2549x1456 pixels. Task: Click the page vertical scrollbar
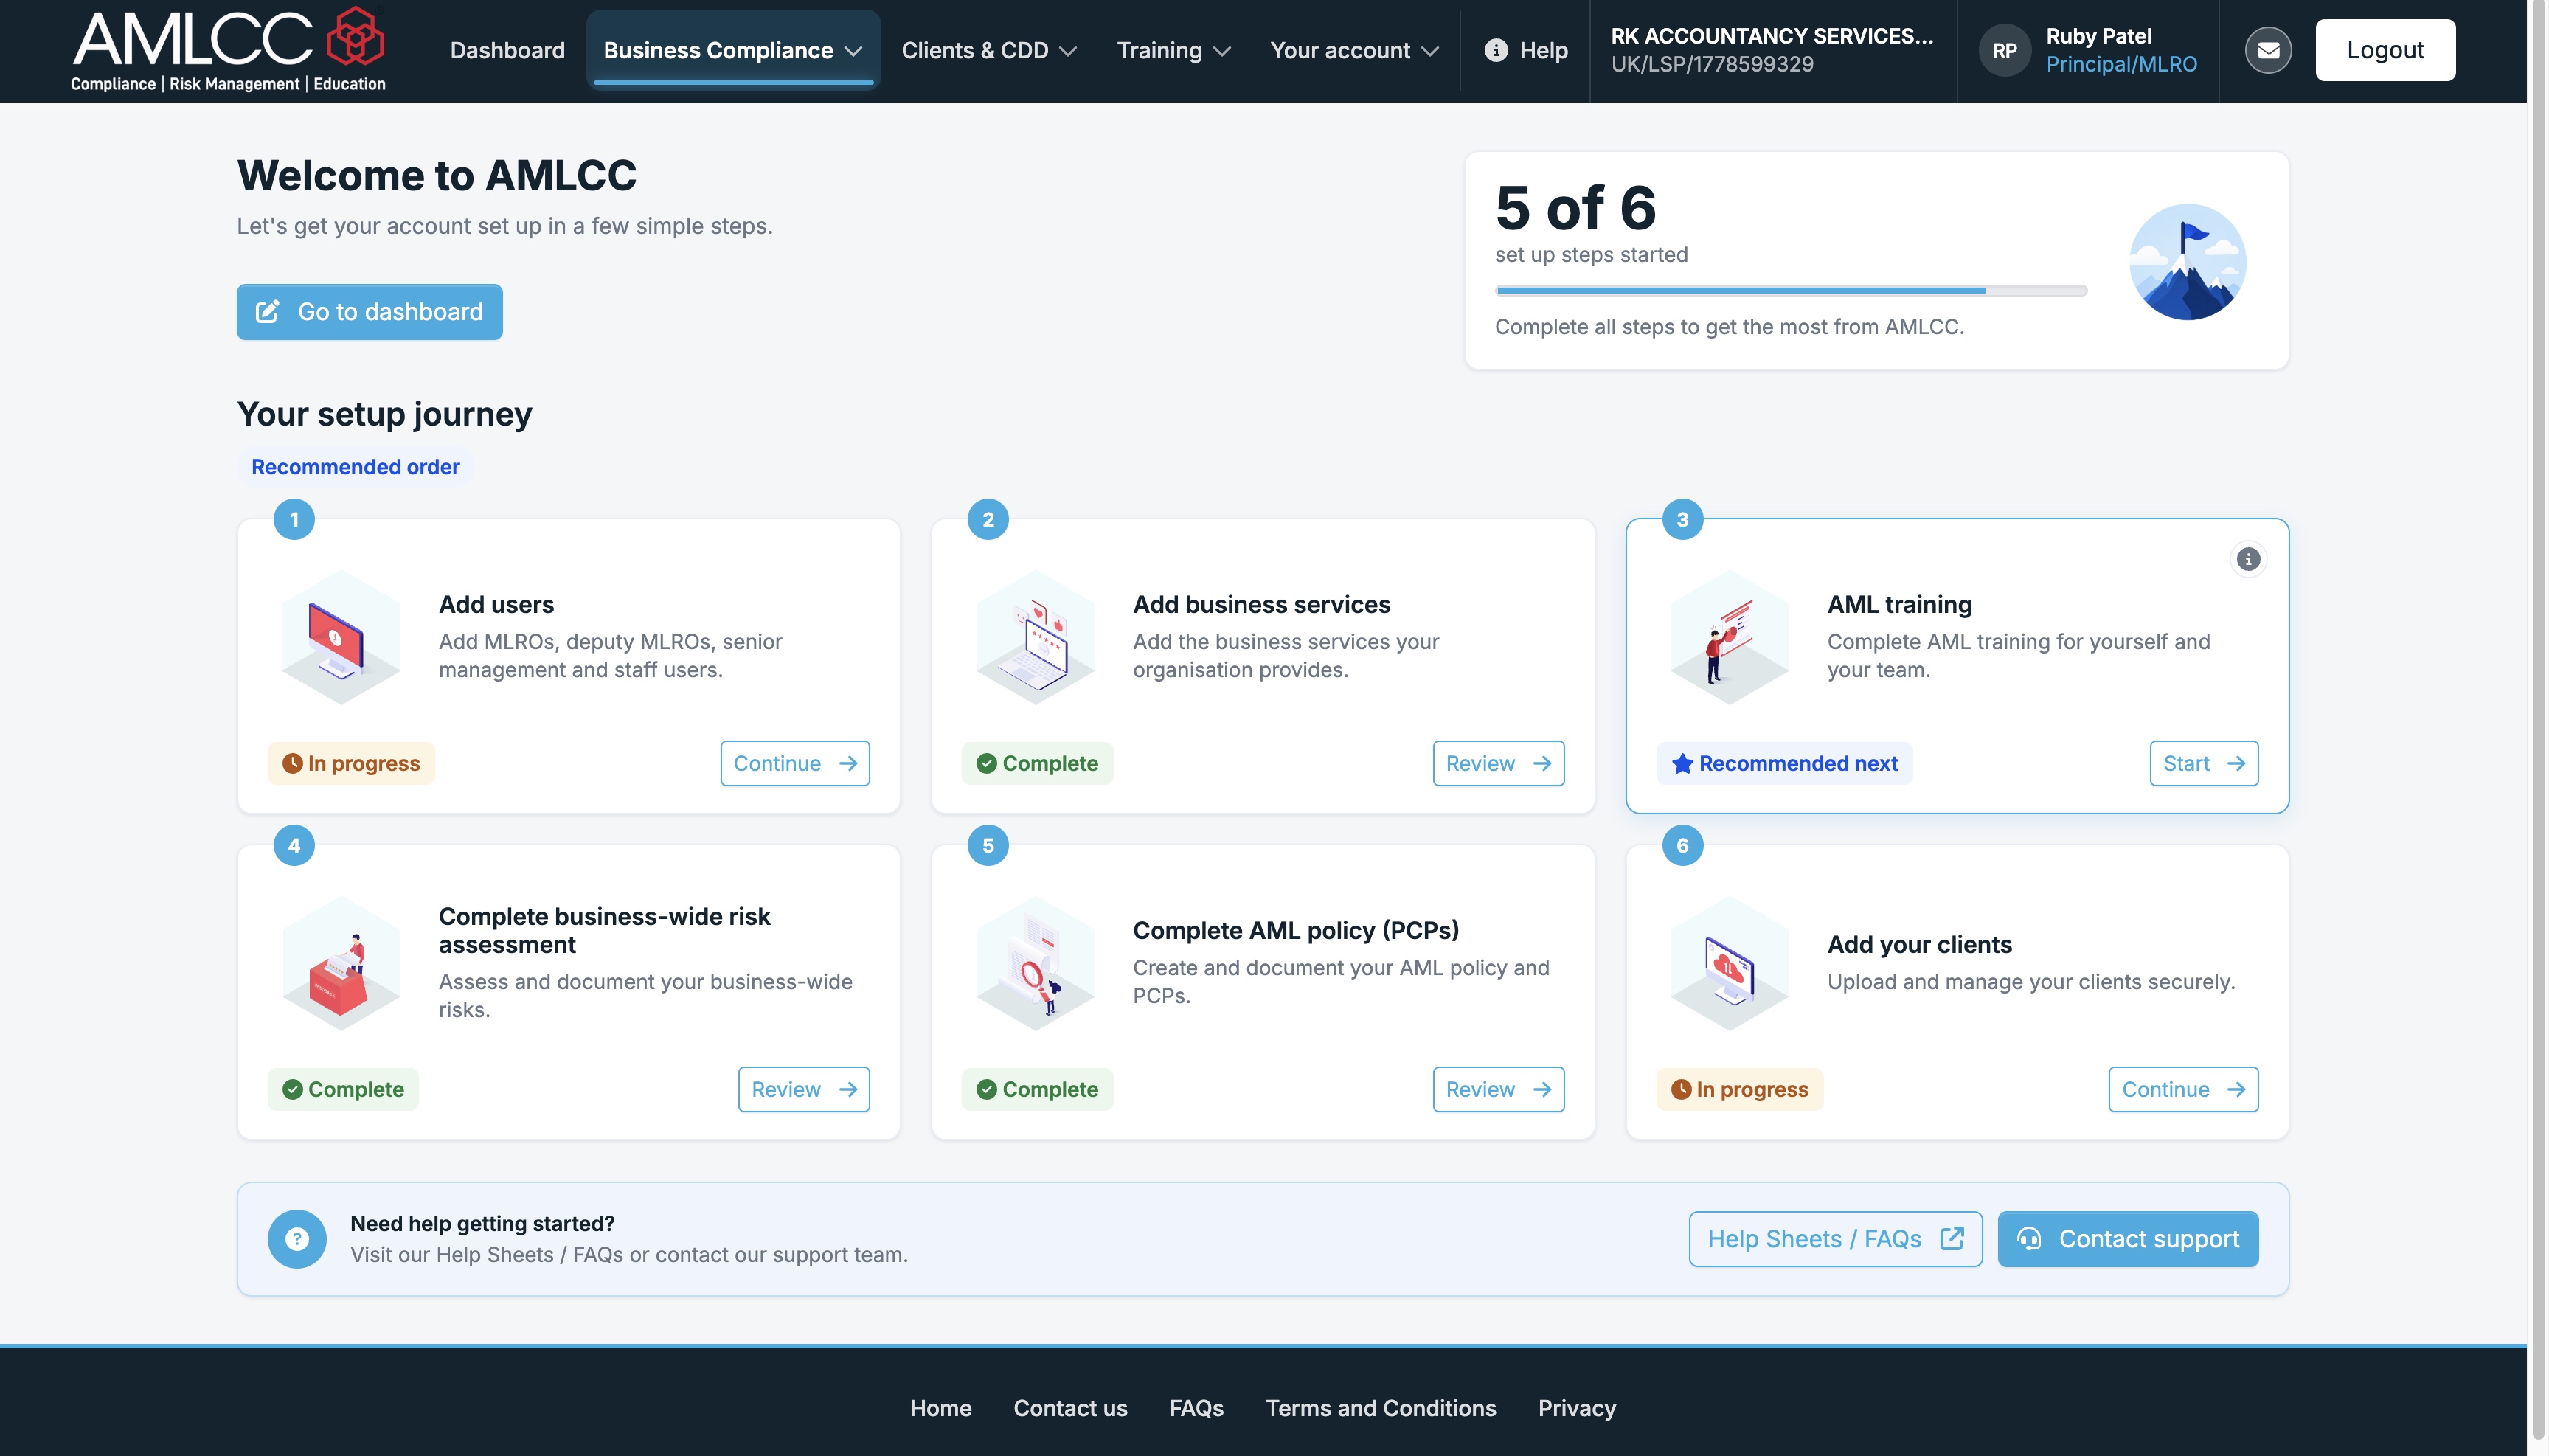click(2537, 720)
